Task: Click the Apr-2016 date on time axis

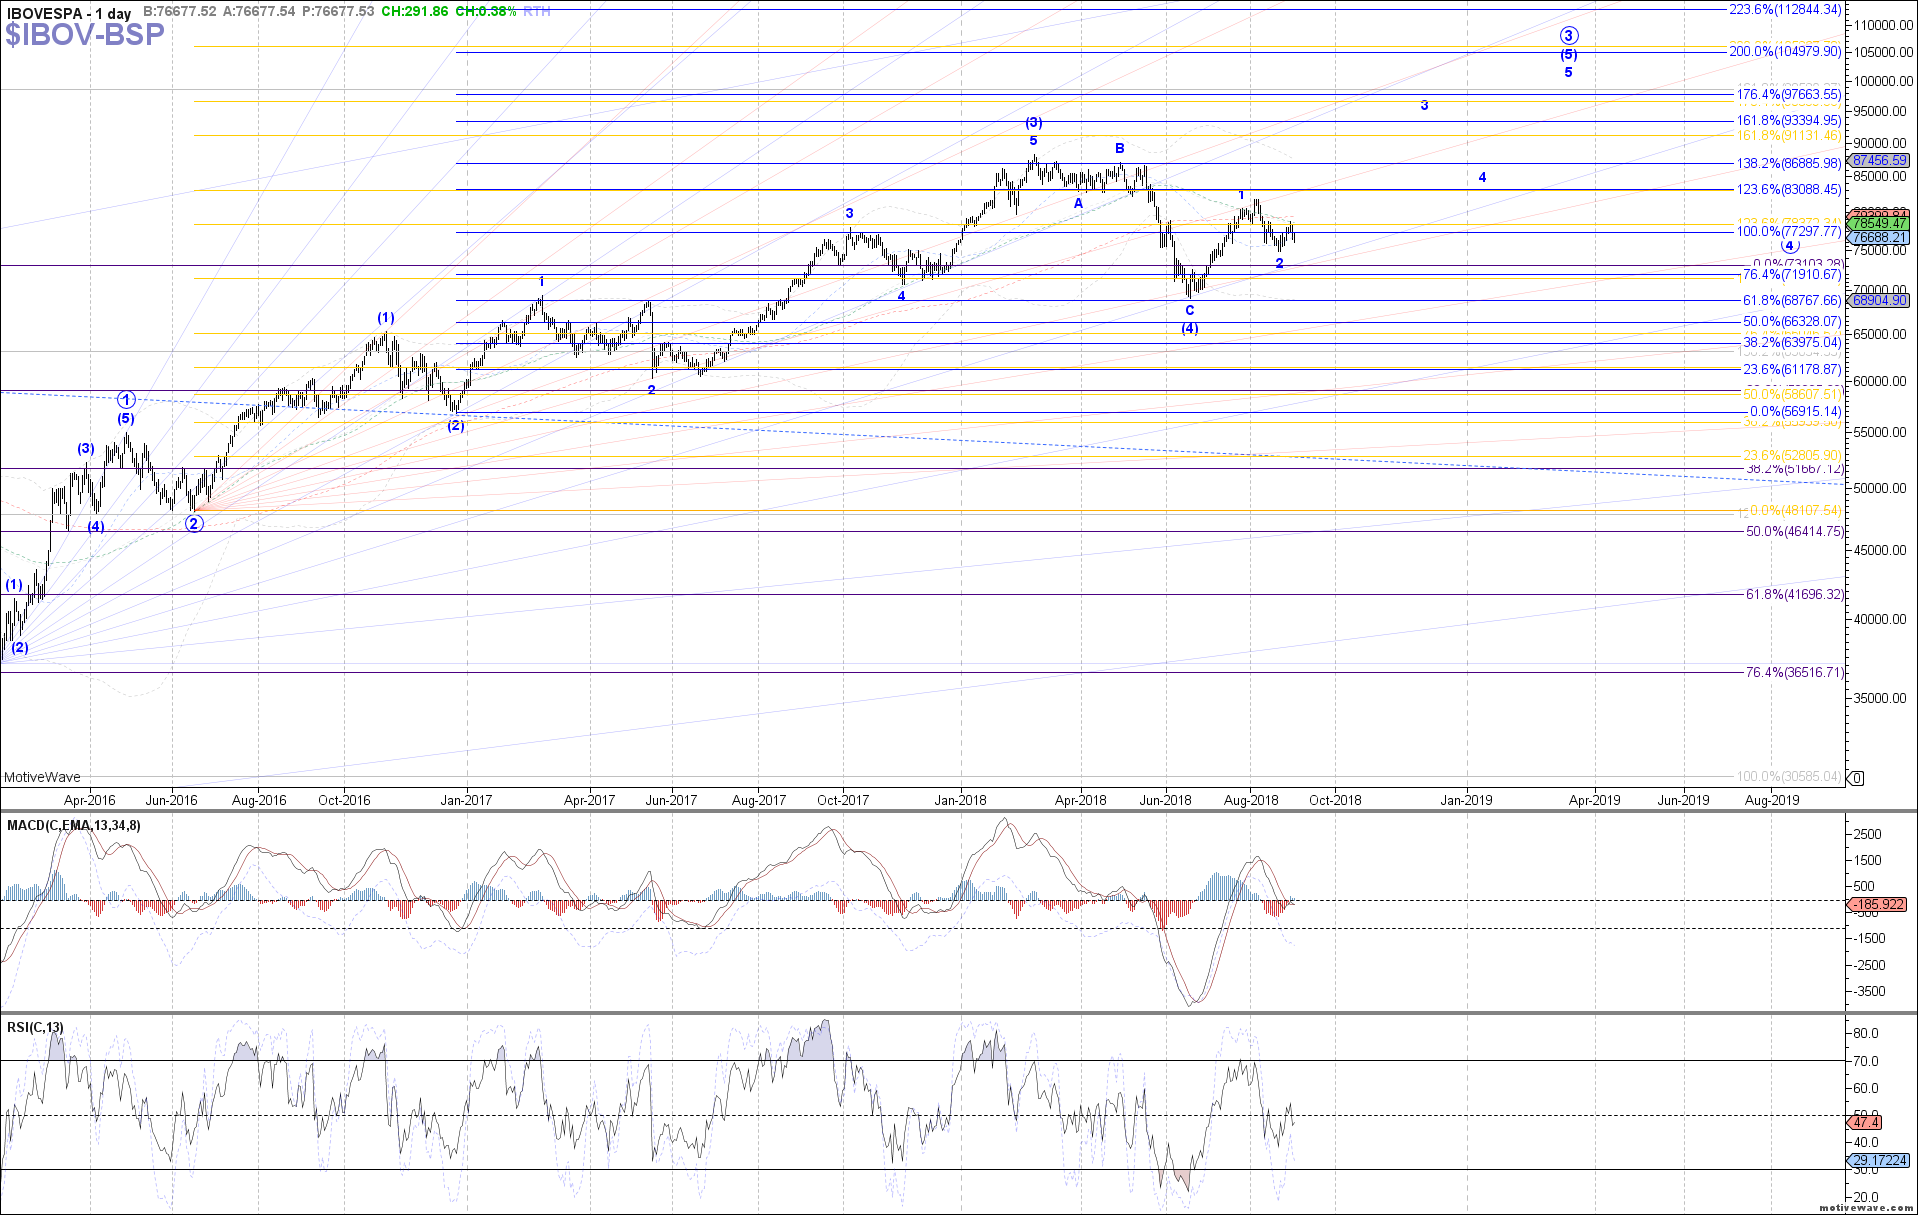Action: pyautogui.click(x=90, y=800)
